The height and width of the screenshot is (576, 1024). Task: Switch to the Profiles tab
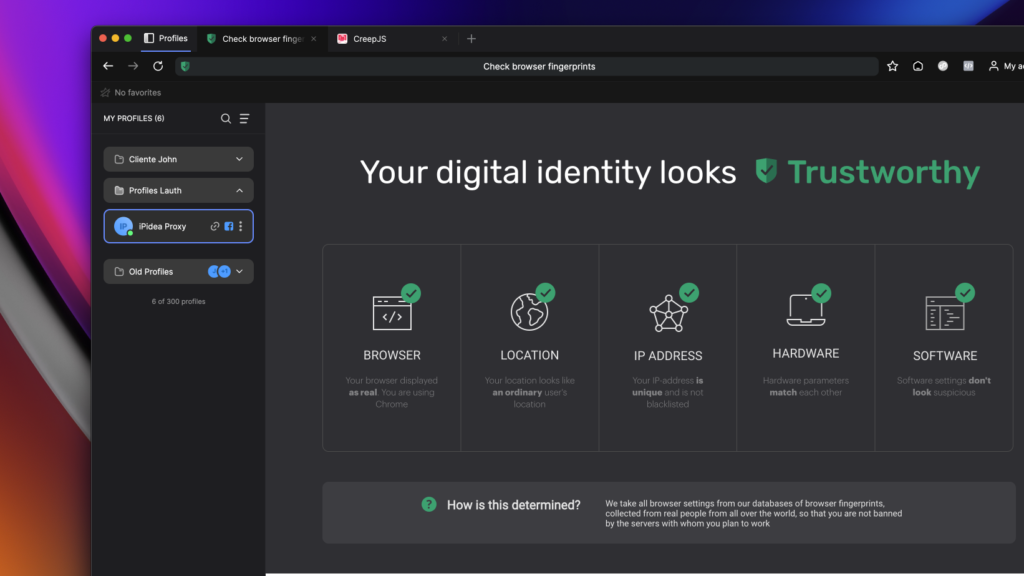pos(166,39)
